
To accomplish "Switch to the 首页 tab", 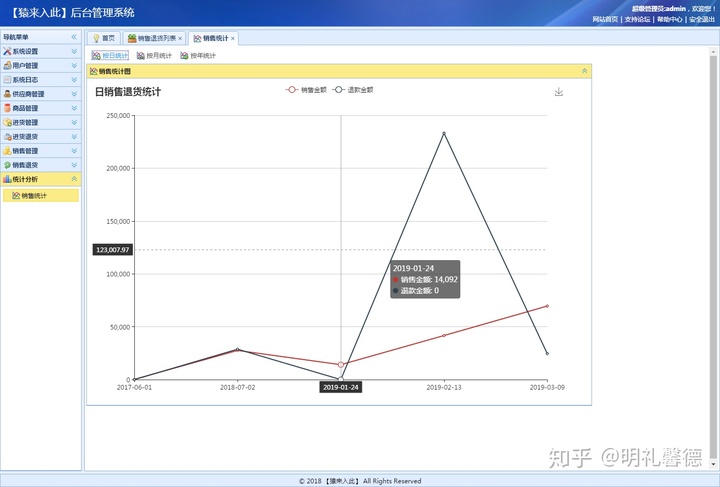I will 104,39.
